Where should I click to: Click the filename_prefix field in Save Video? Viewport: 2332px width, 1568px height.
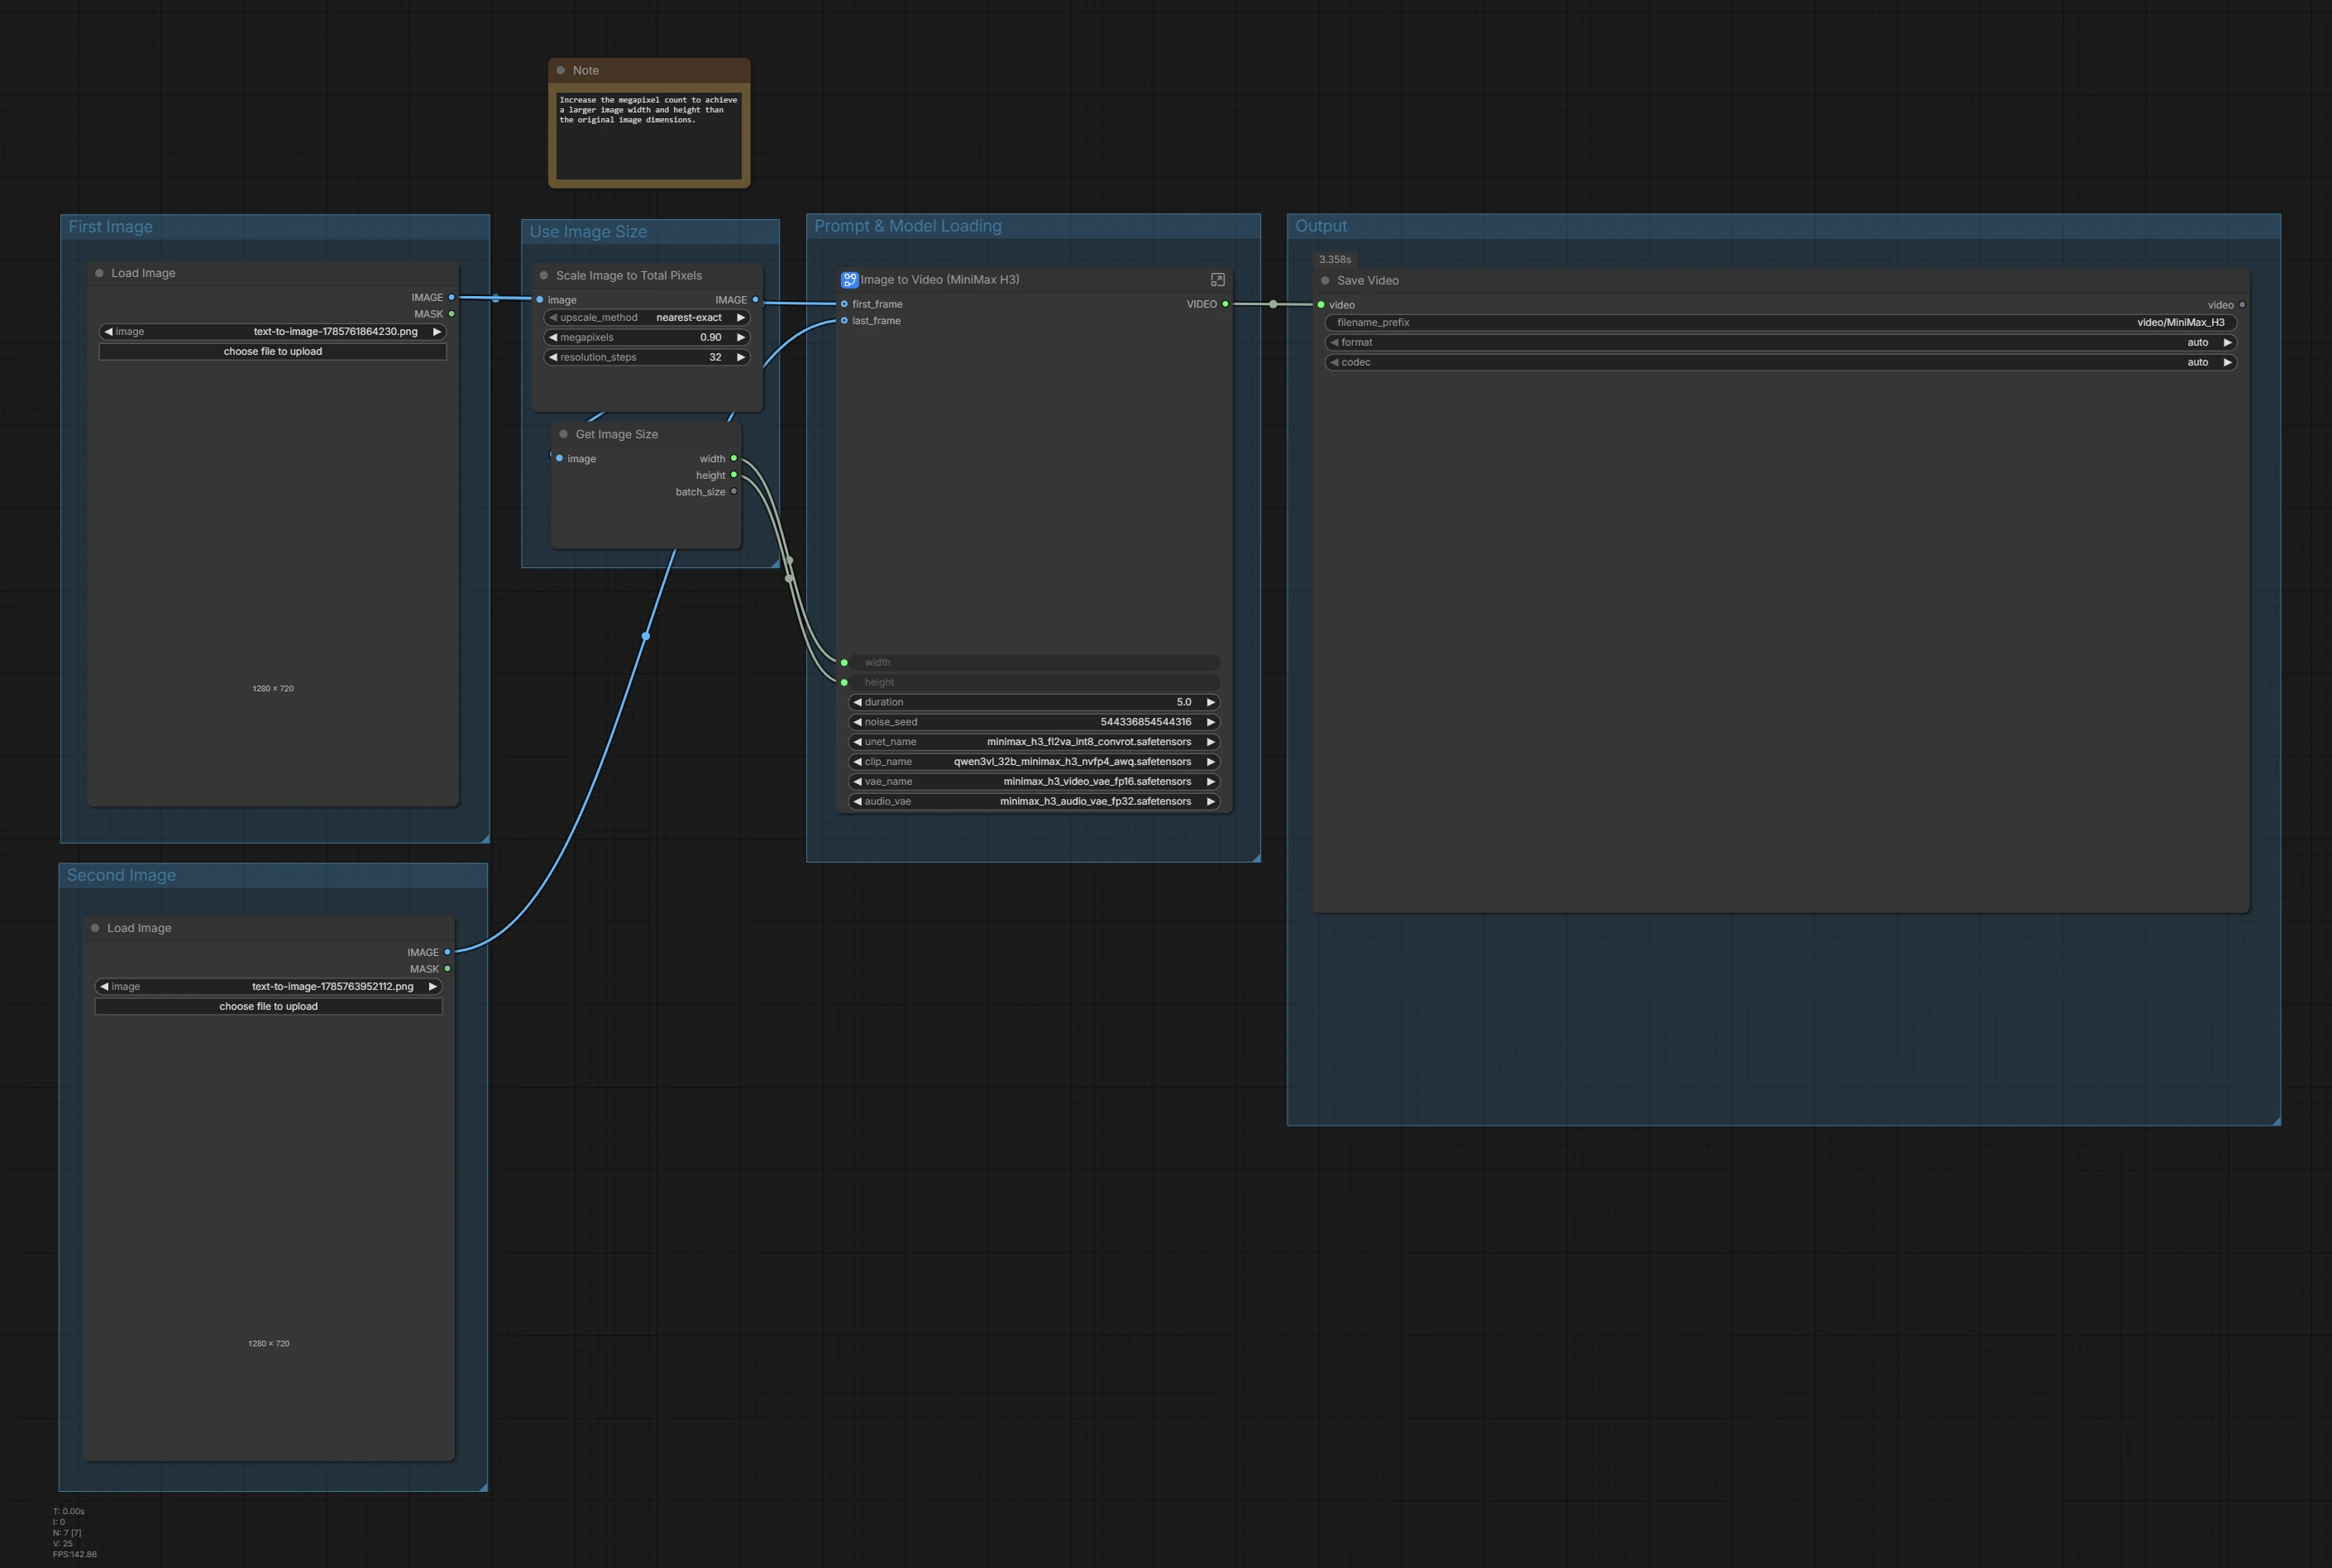coord(1781,322)
